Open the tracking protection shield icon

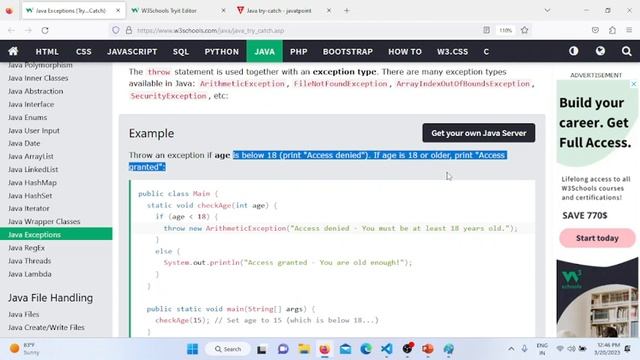[x=116, y=30]
